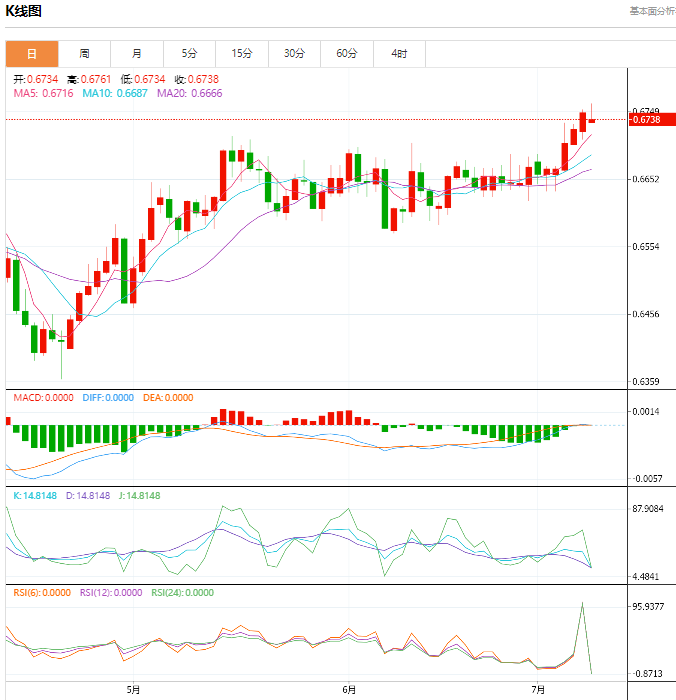Image resolution: width=676 pixels, height=700 pixels.
Task: Open the 5分 five-minute chart tab
Action: pyautogui.click(x=189, y=54)
